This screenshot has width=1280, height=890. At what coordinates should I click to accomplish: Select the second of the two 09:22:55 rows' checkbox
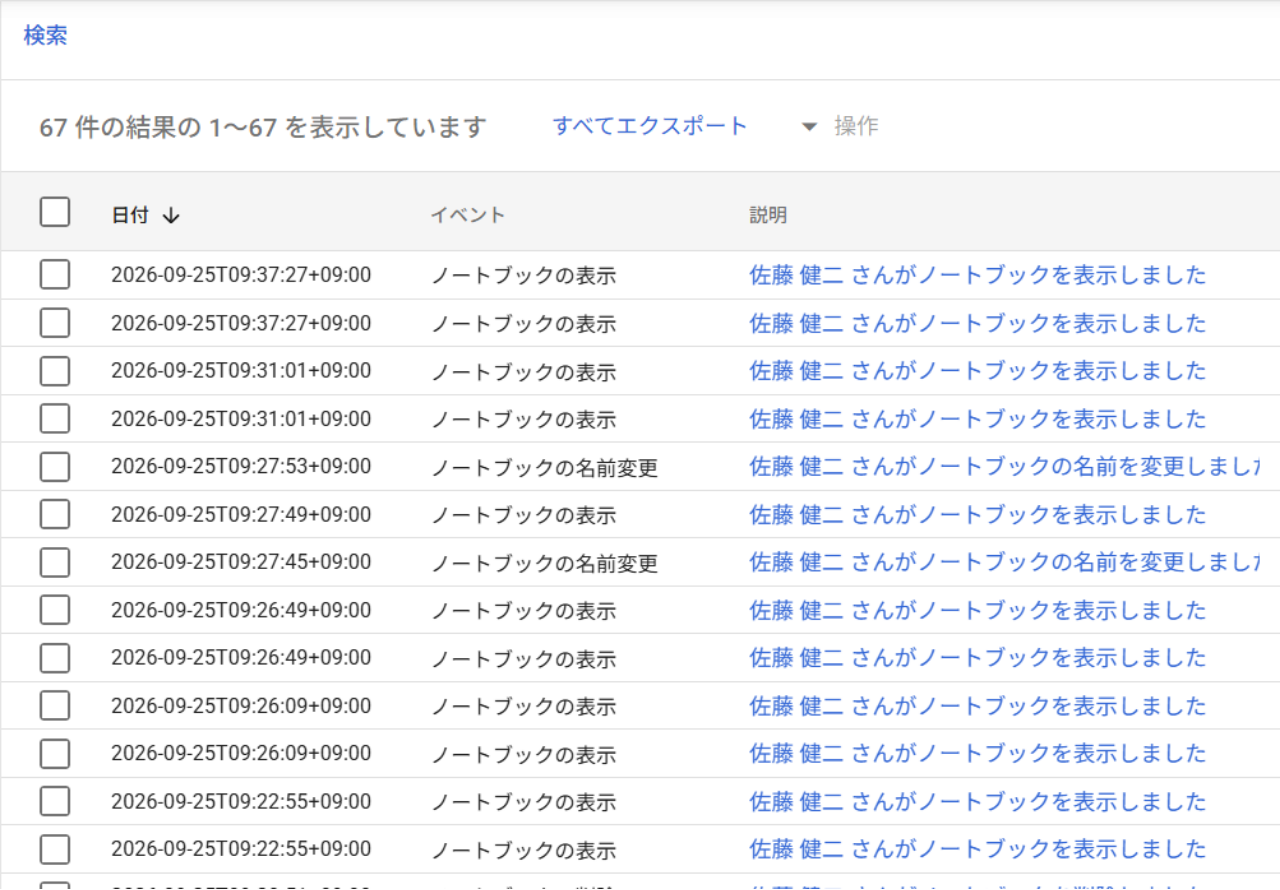[55, 850]
